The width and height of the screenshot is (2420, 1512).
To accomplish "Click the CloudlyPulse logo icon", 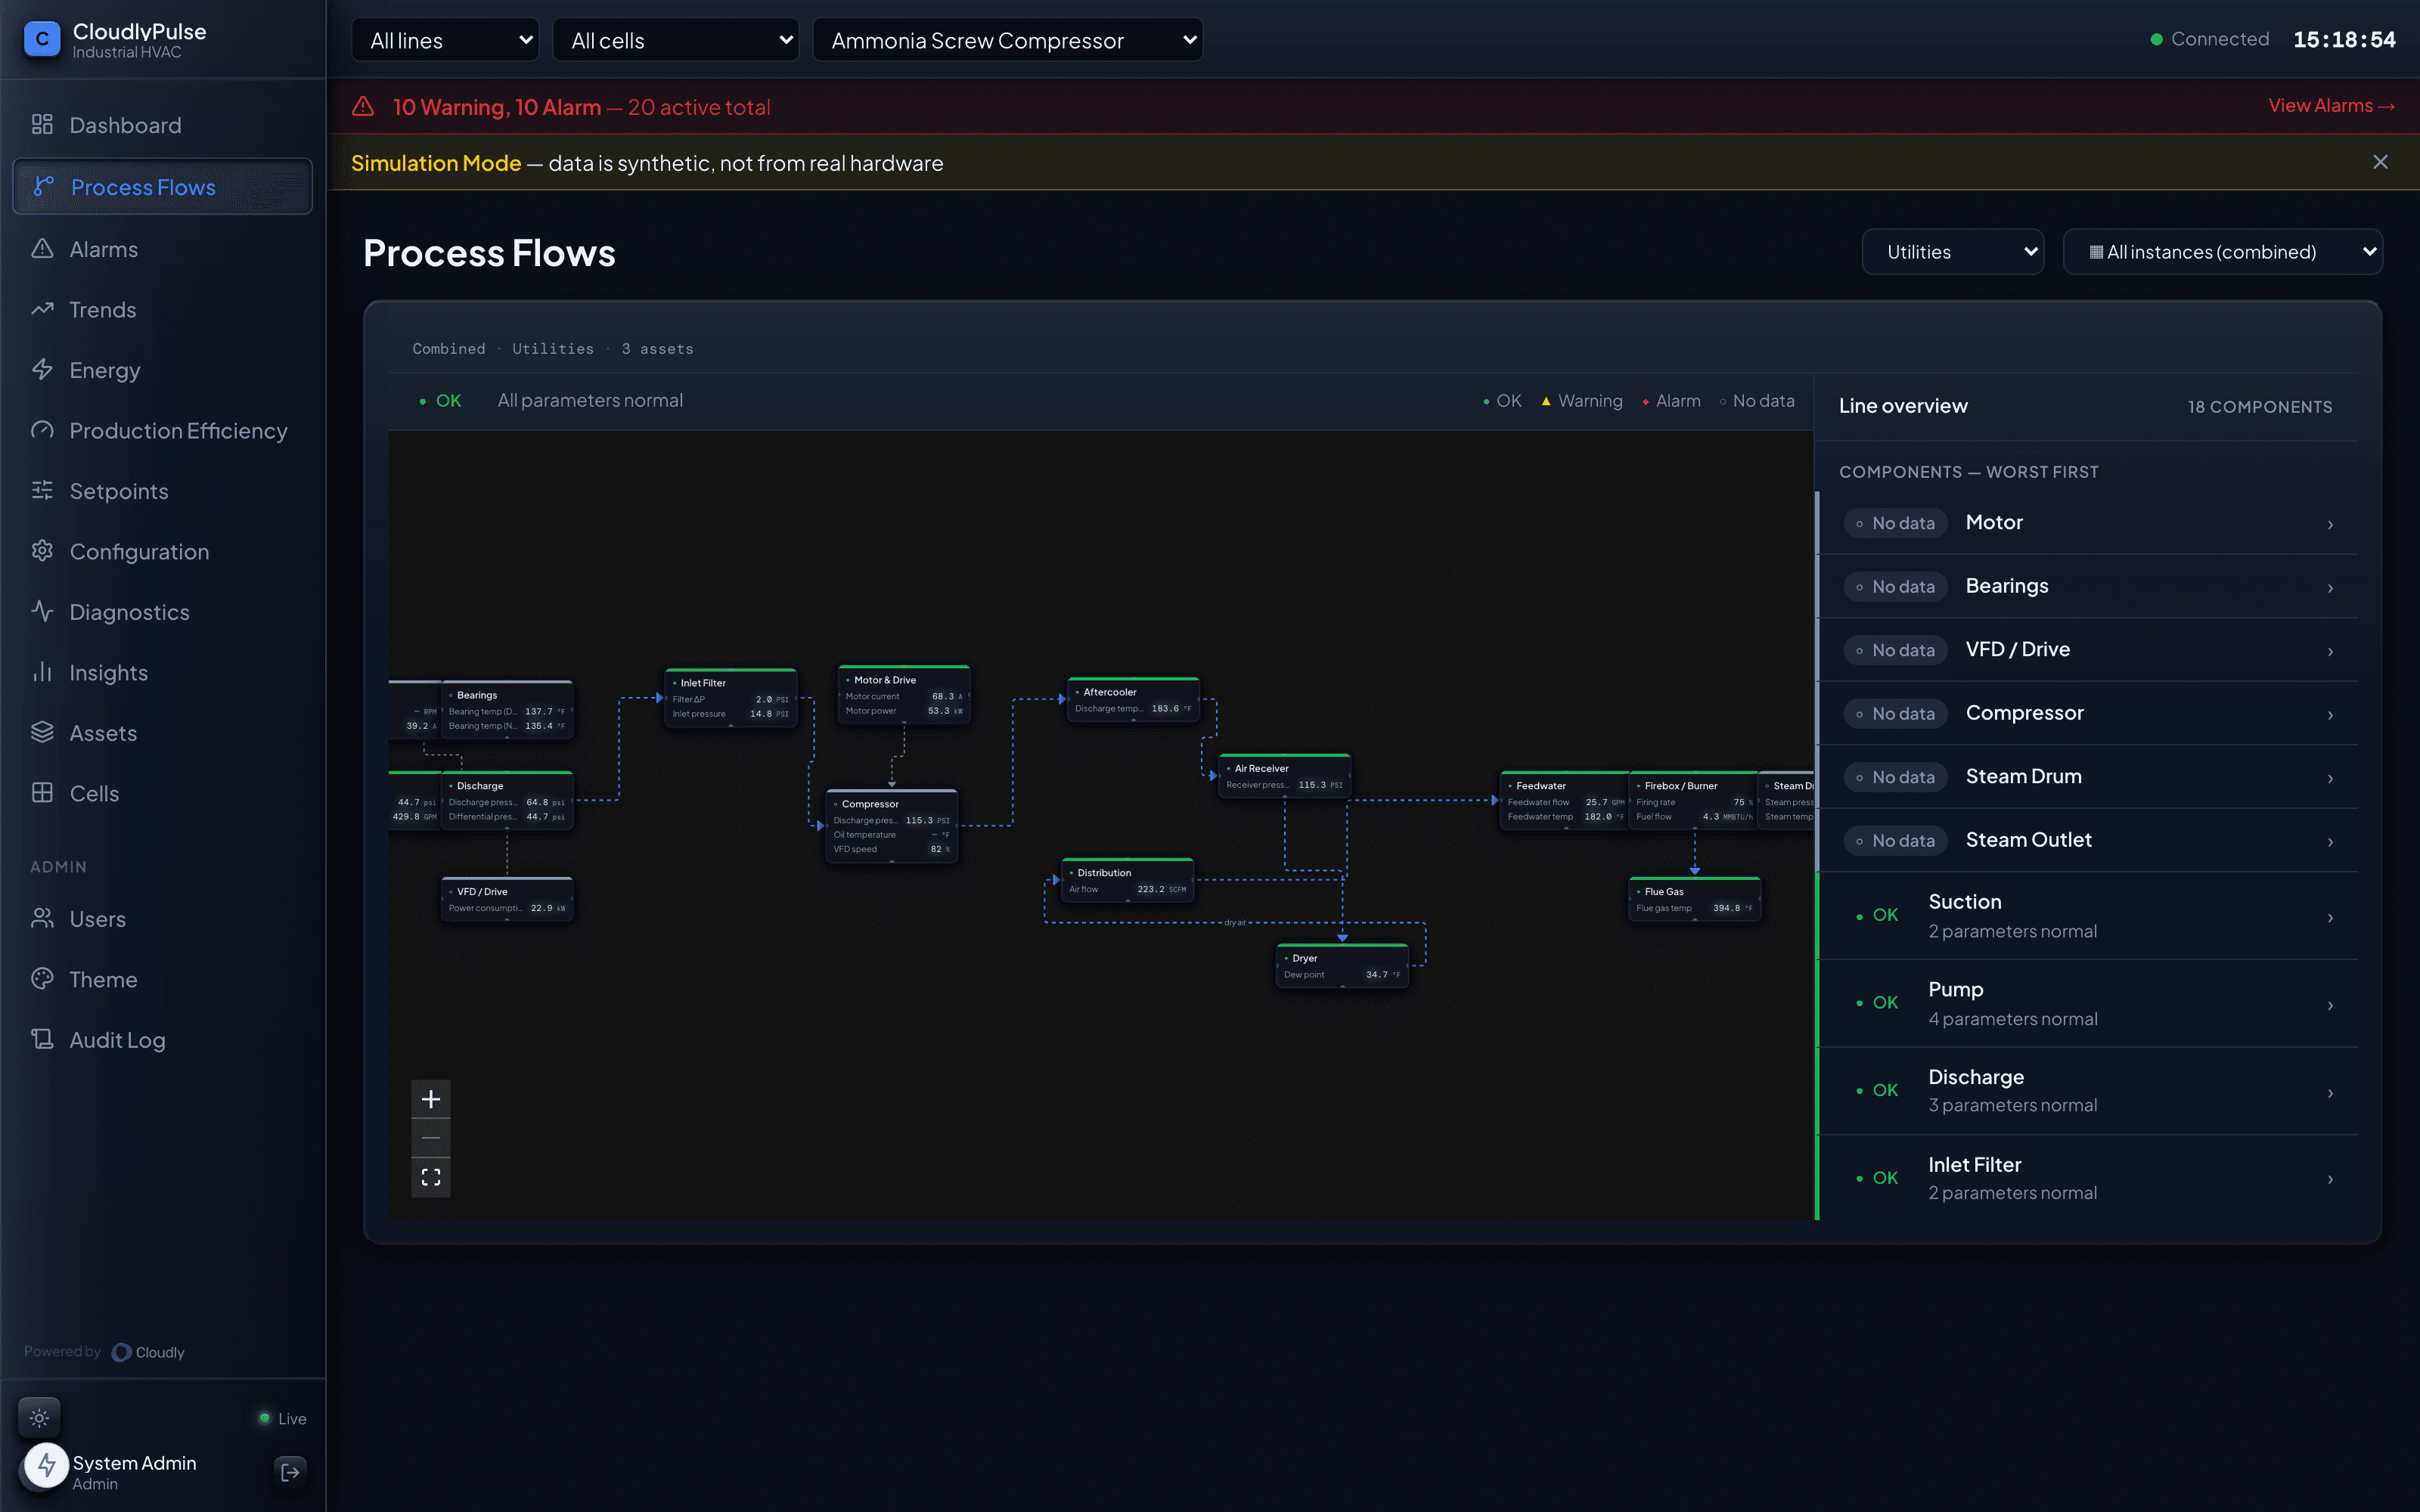I will pos(42,40).
